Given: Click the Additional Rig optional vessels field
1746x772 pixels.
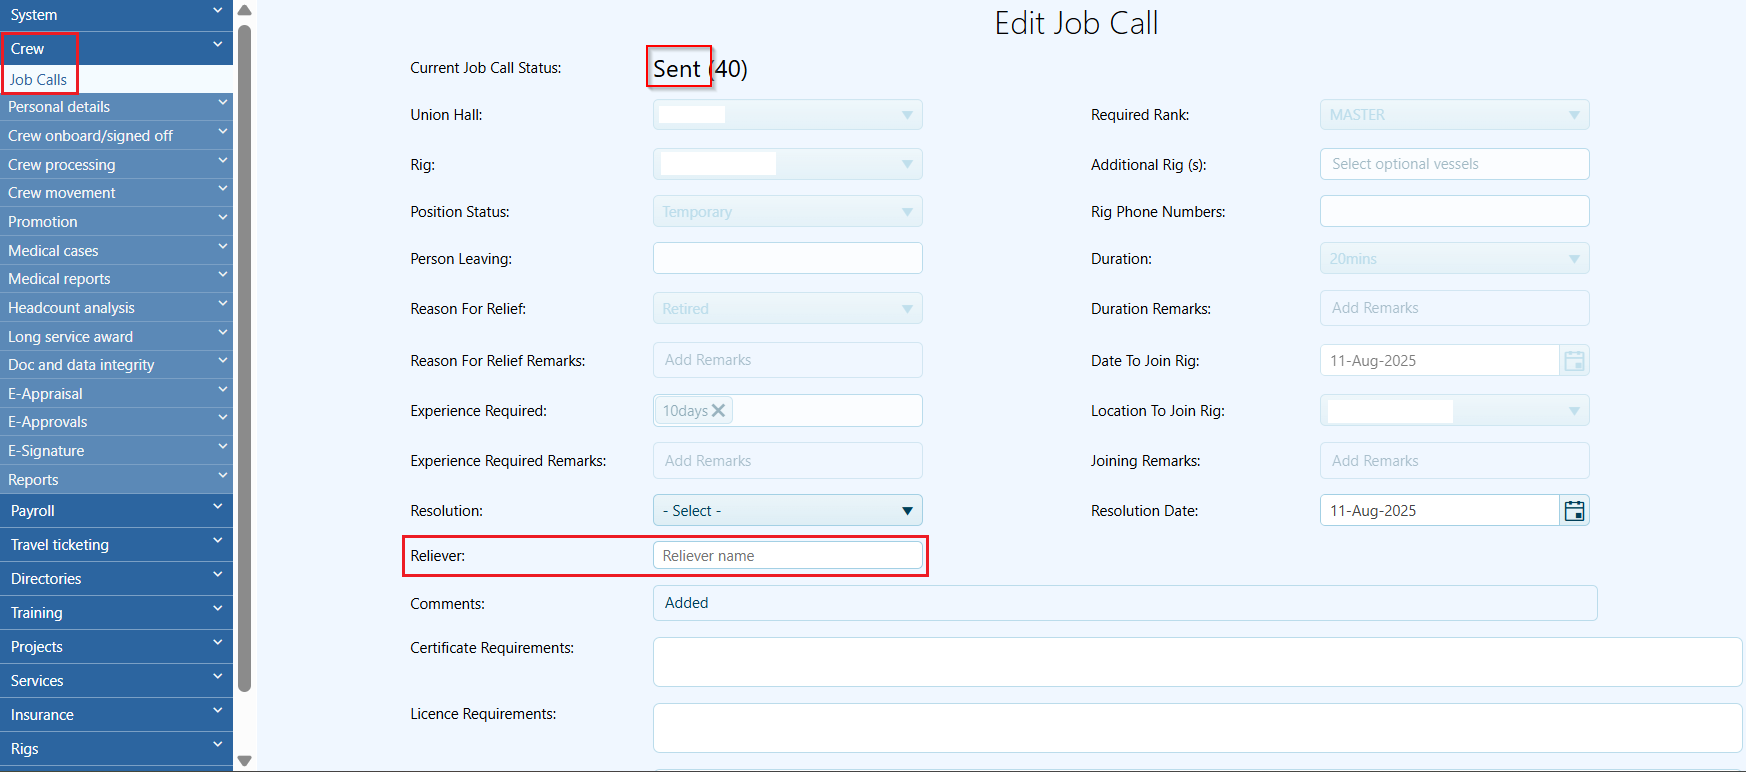Looking at the screenshot, I should [x=1454, y=164].
